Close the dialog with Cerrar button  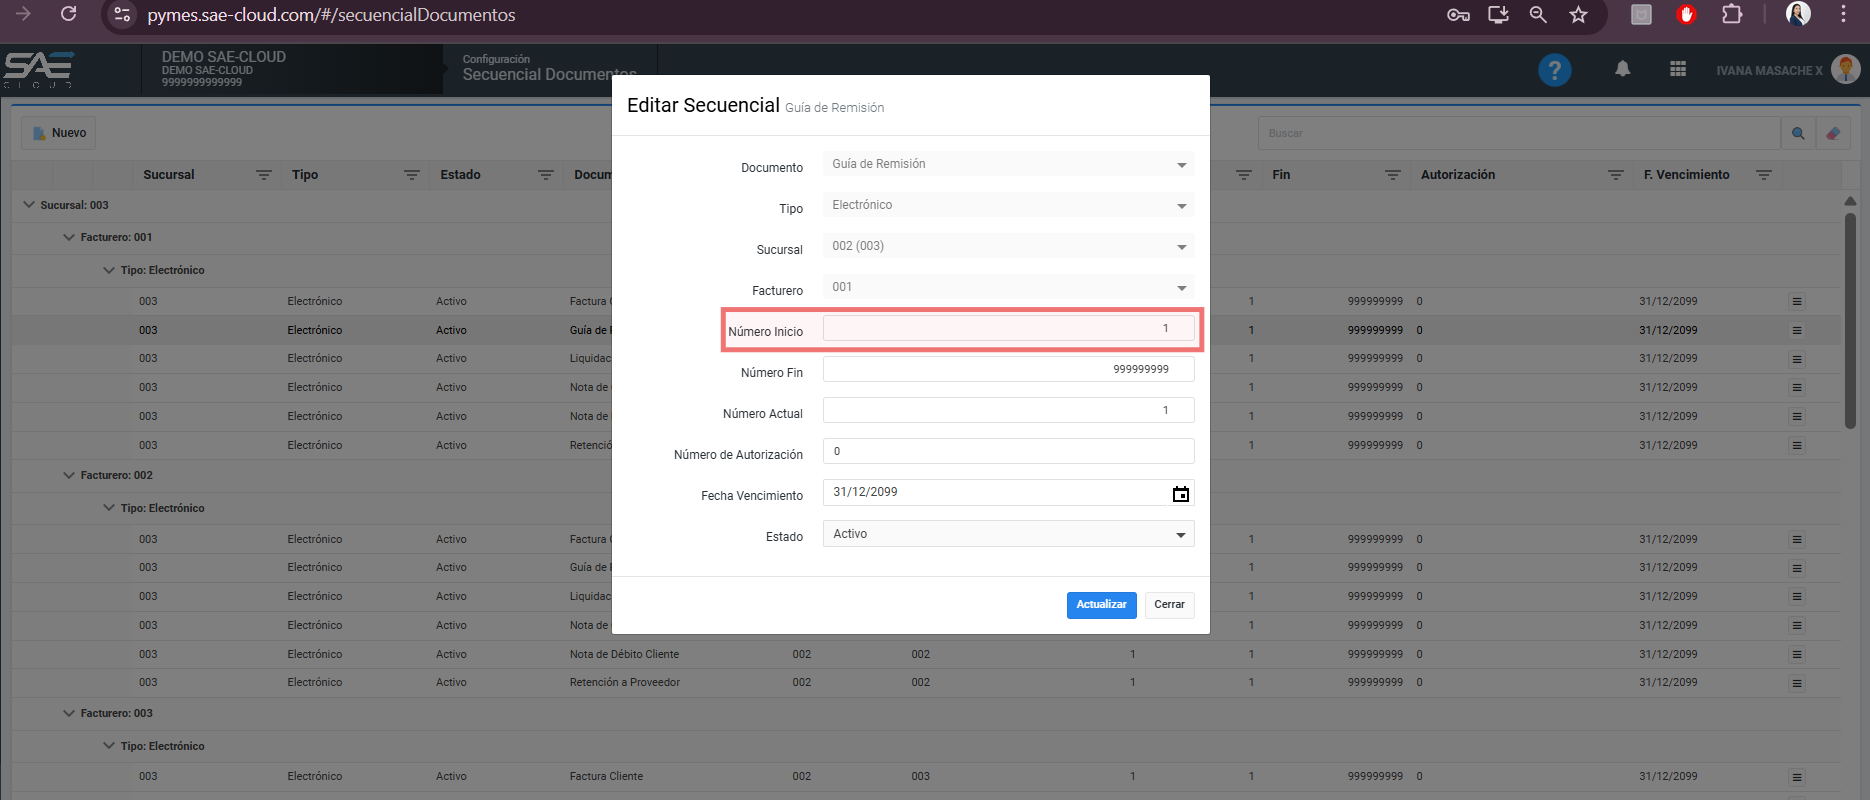point(1169,605)
